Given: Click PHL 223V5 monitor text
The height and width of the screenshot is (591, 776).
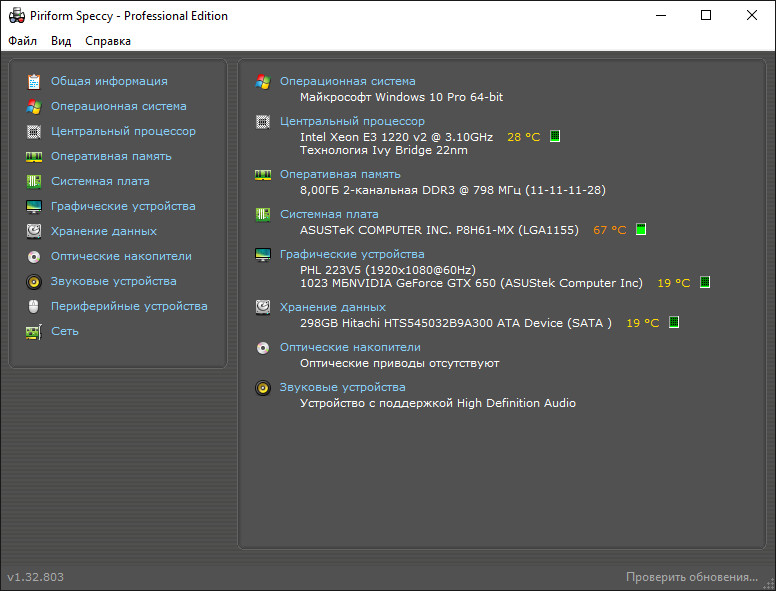Looking at the screenshot, I should tap(388, 270).
